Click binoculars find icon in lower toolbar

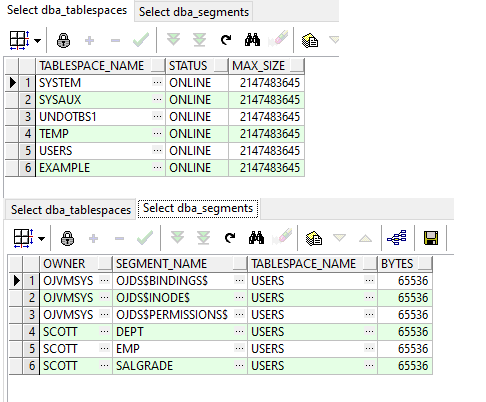pos(256,238)
